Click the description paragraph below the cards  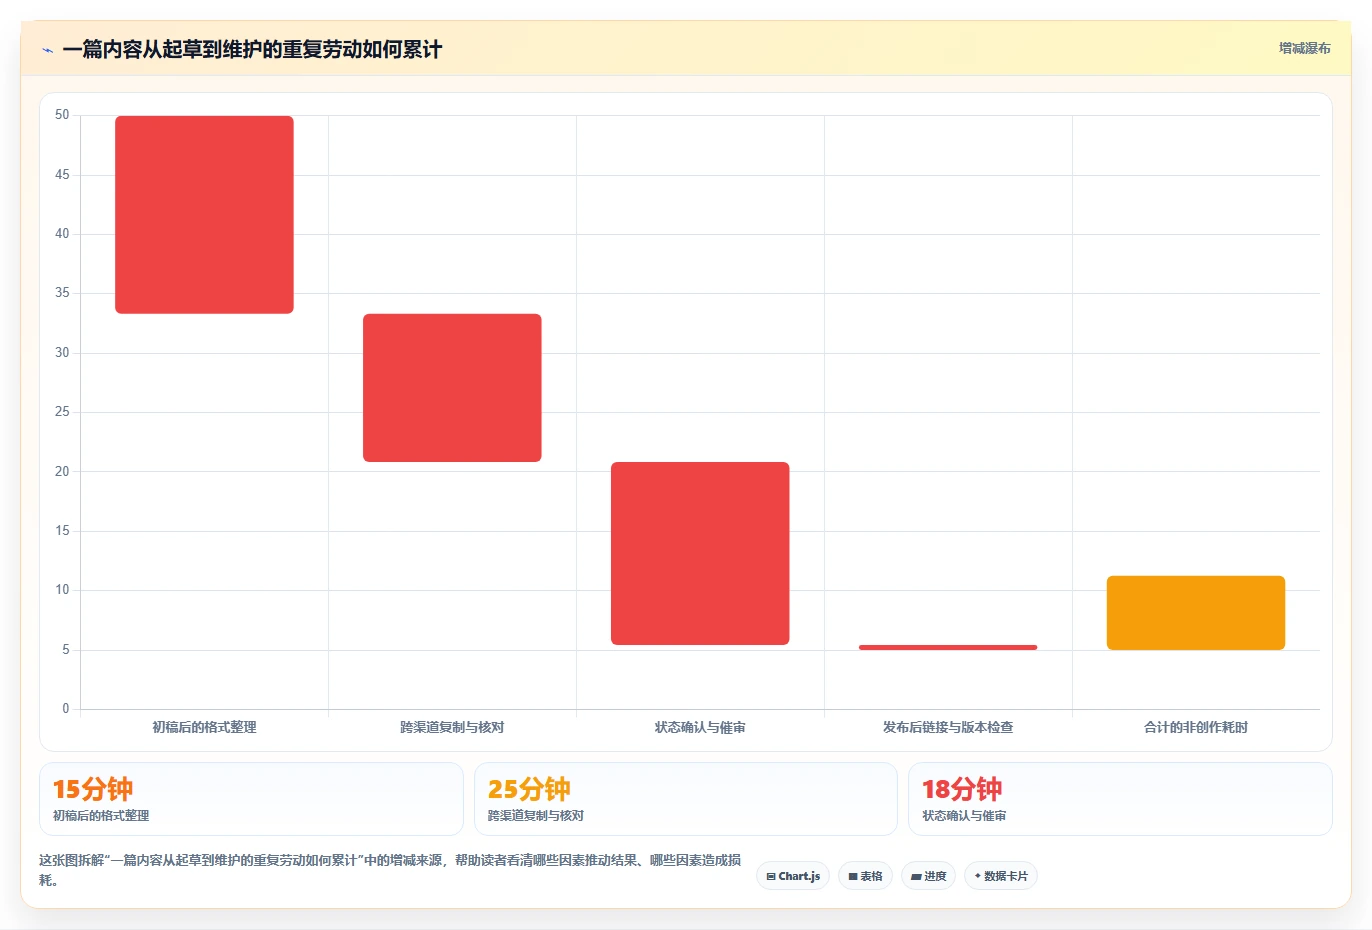[390, 870]
